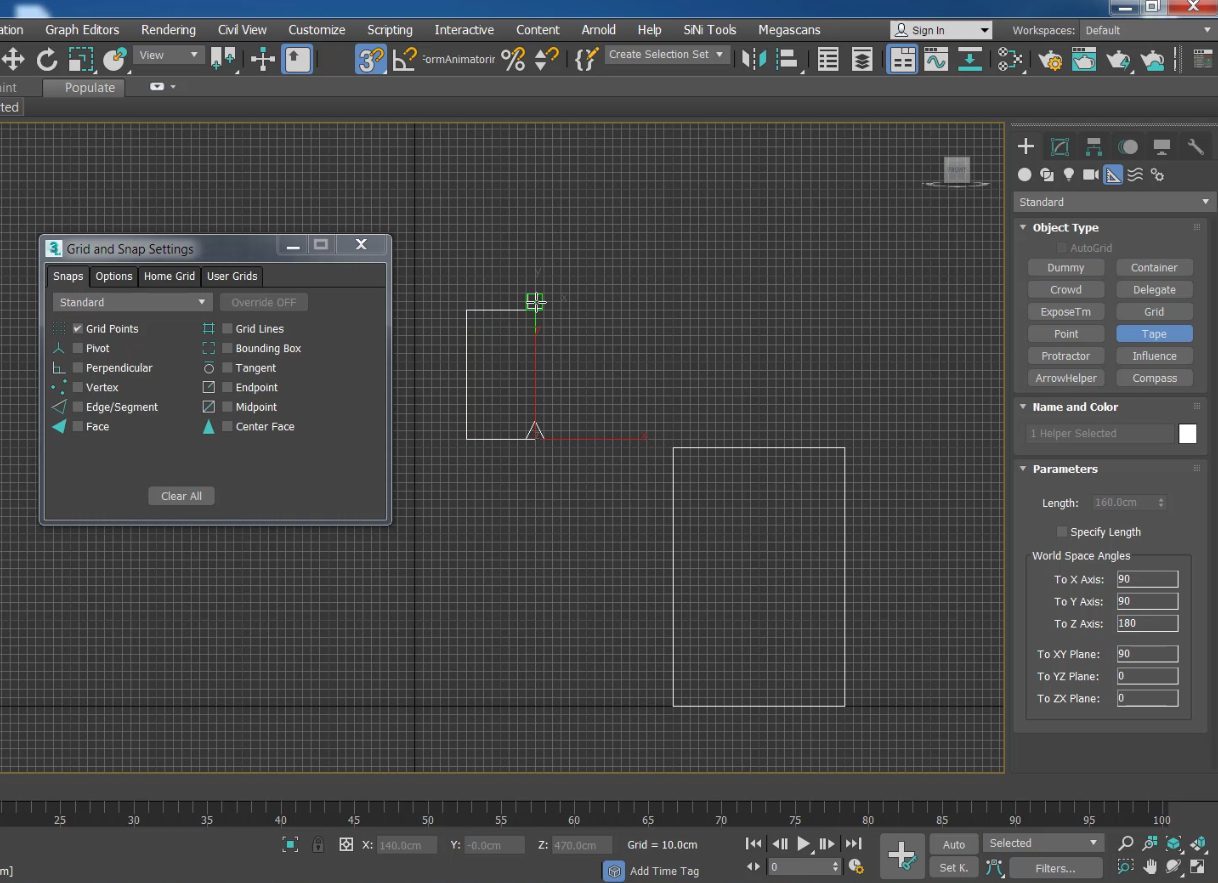Open the Hierarchy command panel tab

pyautogui.click(x=1094, y=147)
